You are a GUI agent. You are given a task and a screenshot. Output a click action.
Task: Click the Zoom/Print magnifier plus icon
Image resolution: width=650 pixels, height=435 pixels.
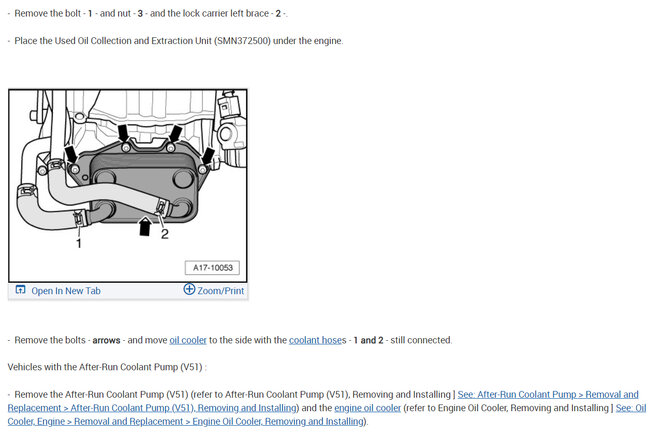189,289
